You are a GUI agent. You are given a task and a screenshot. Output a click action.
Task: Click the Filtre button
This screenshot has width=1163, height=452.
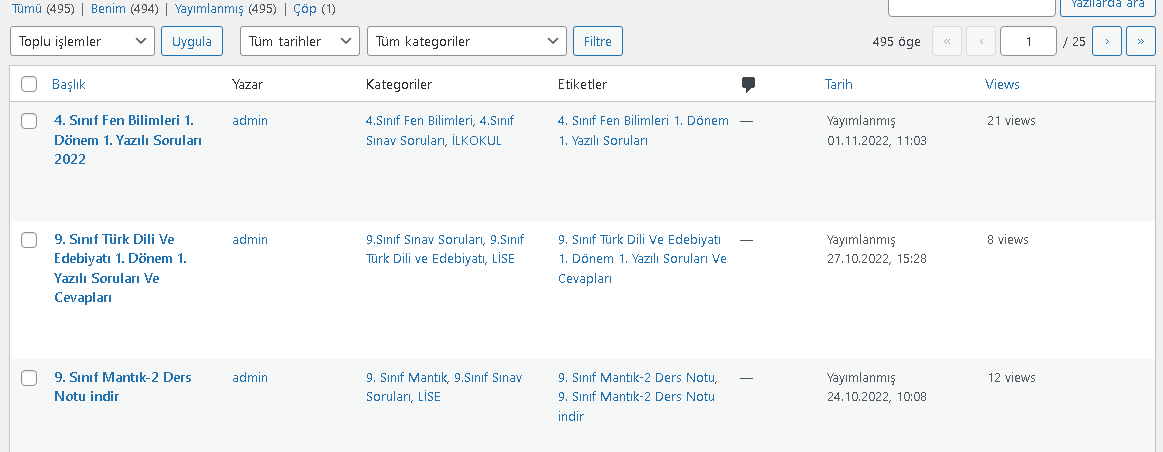[598, 42]
